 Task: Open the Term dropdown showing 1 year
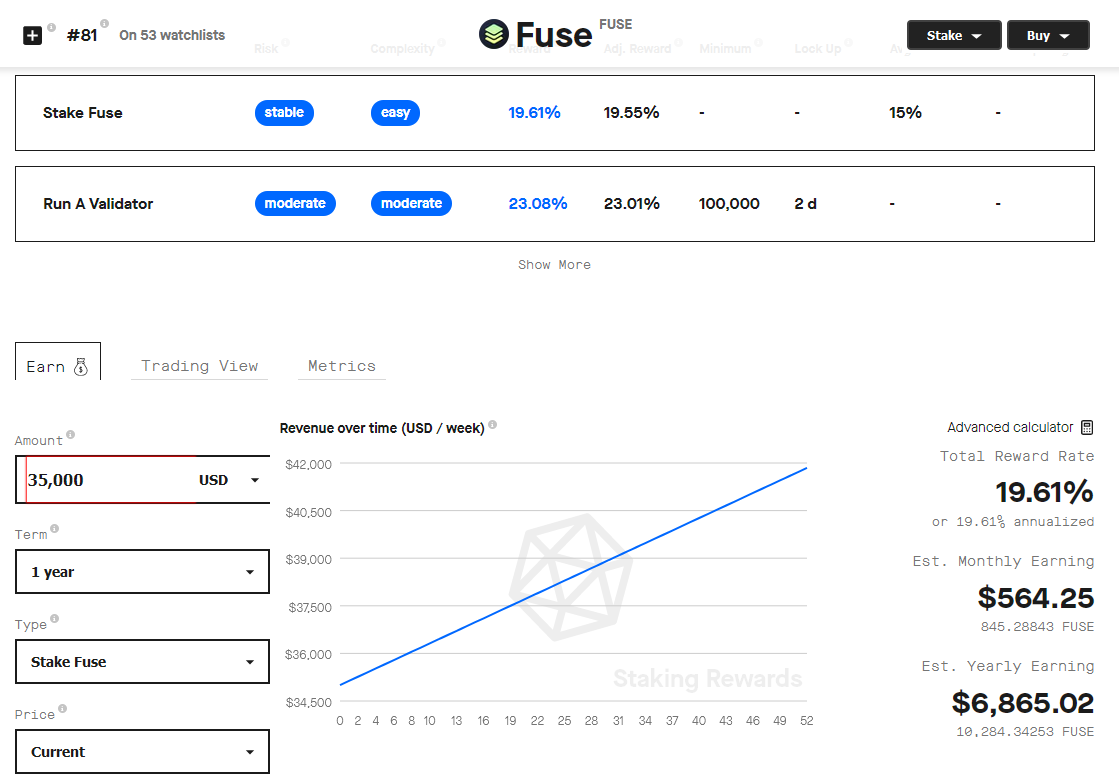pyautogui.click(x=143, y=572)
